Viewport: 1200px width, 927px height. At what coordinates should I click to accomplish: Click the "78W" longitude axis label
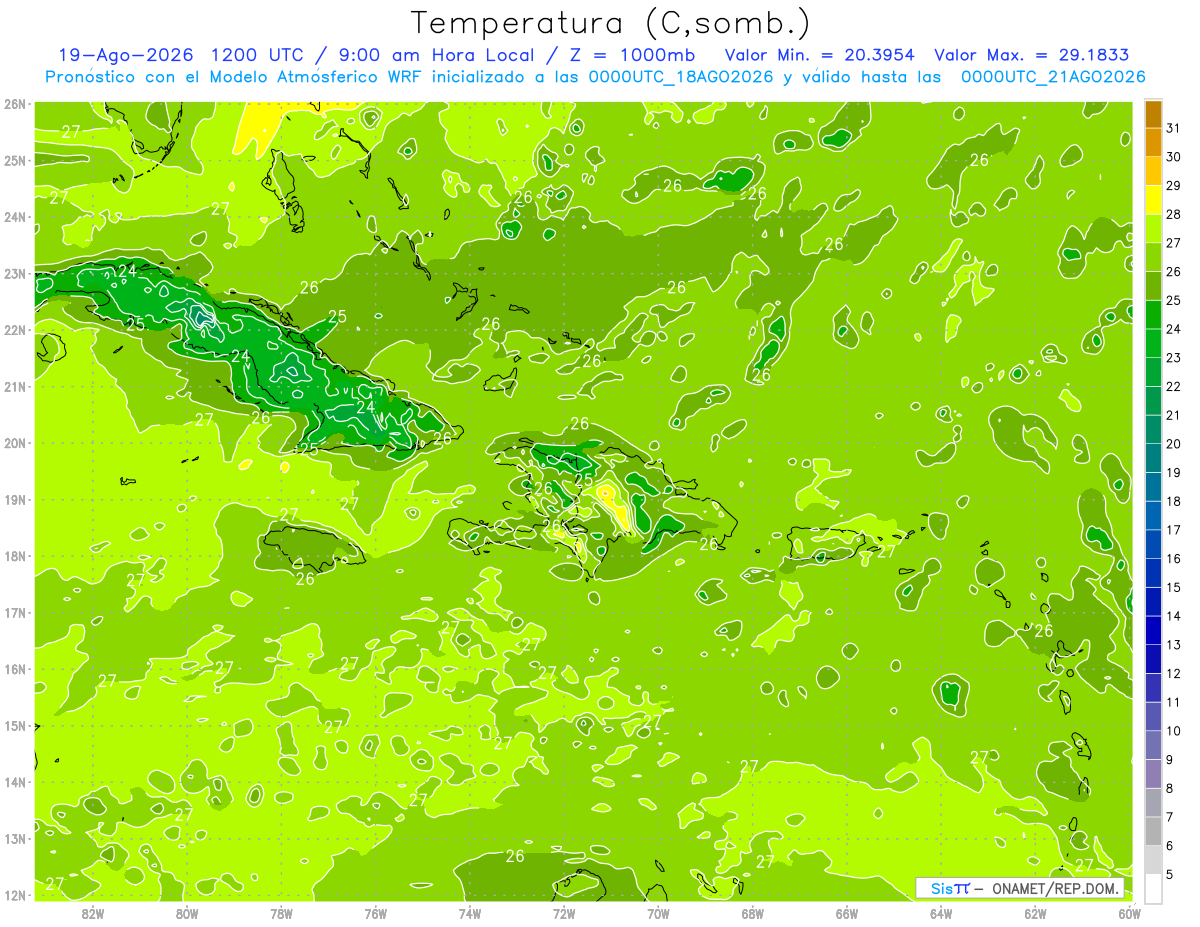click(x=281, y=913)
